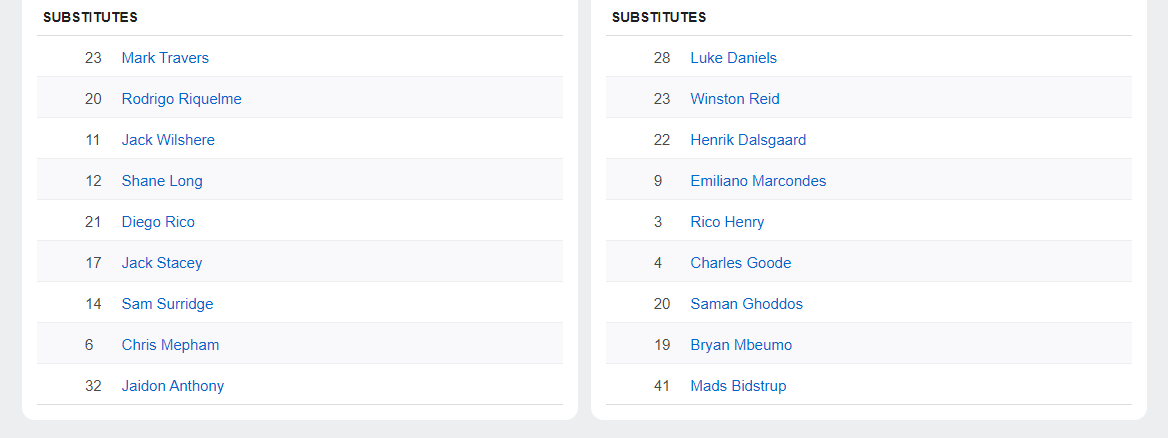Open Saman Ghoddos's profile
The height and width of the screenshot is (438, 1168).
tap(746, 304)
